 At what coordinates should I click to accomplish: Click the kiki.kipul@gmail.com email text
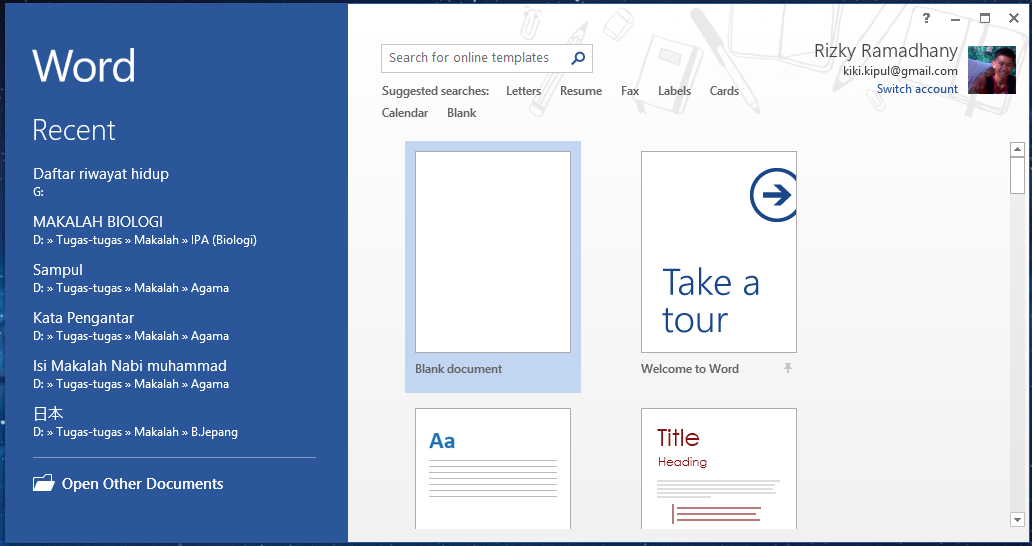pos(900,71)
